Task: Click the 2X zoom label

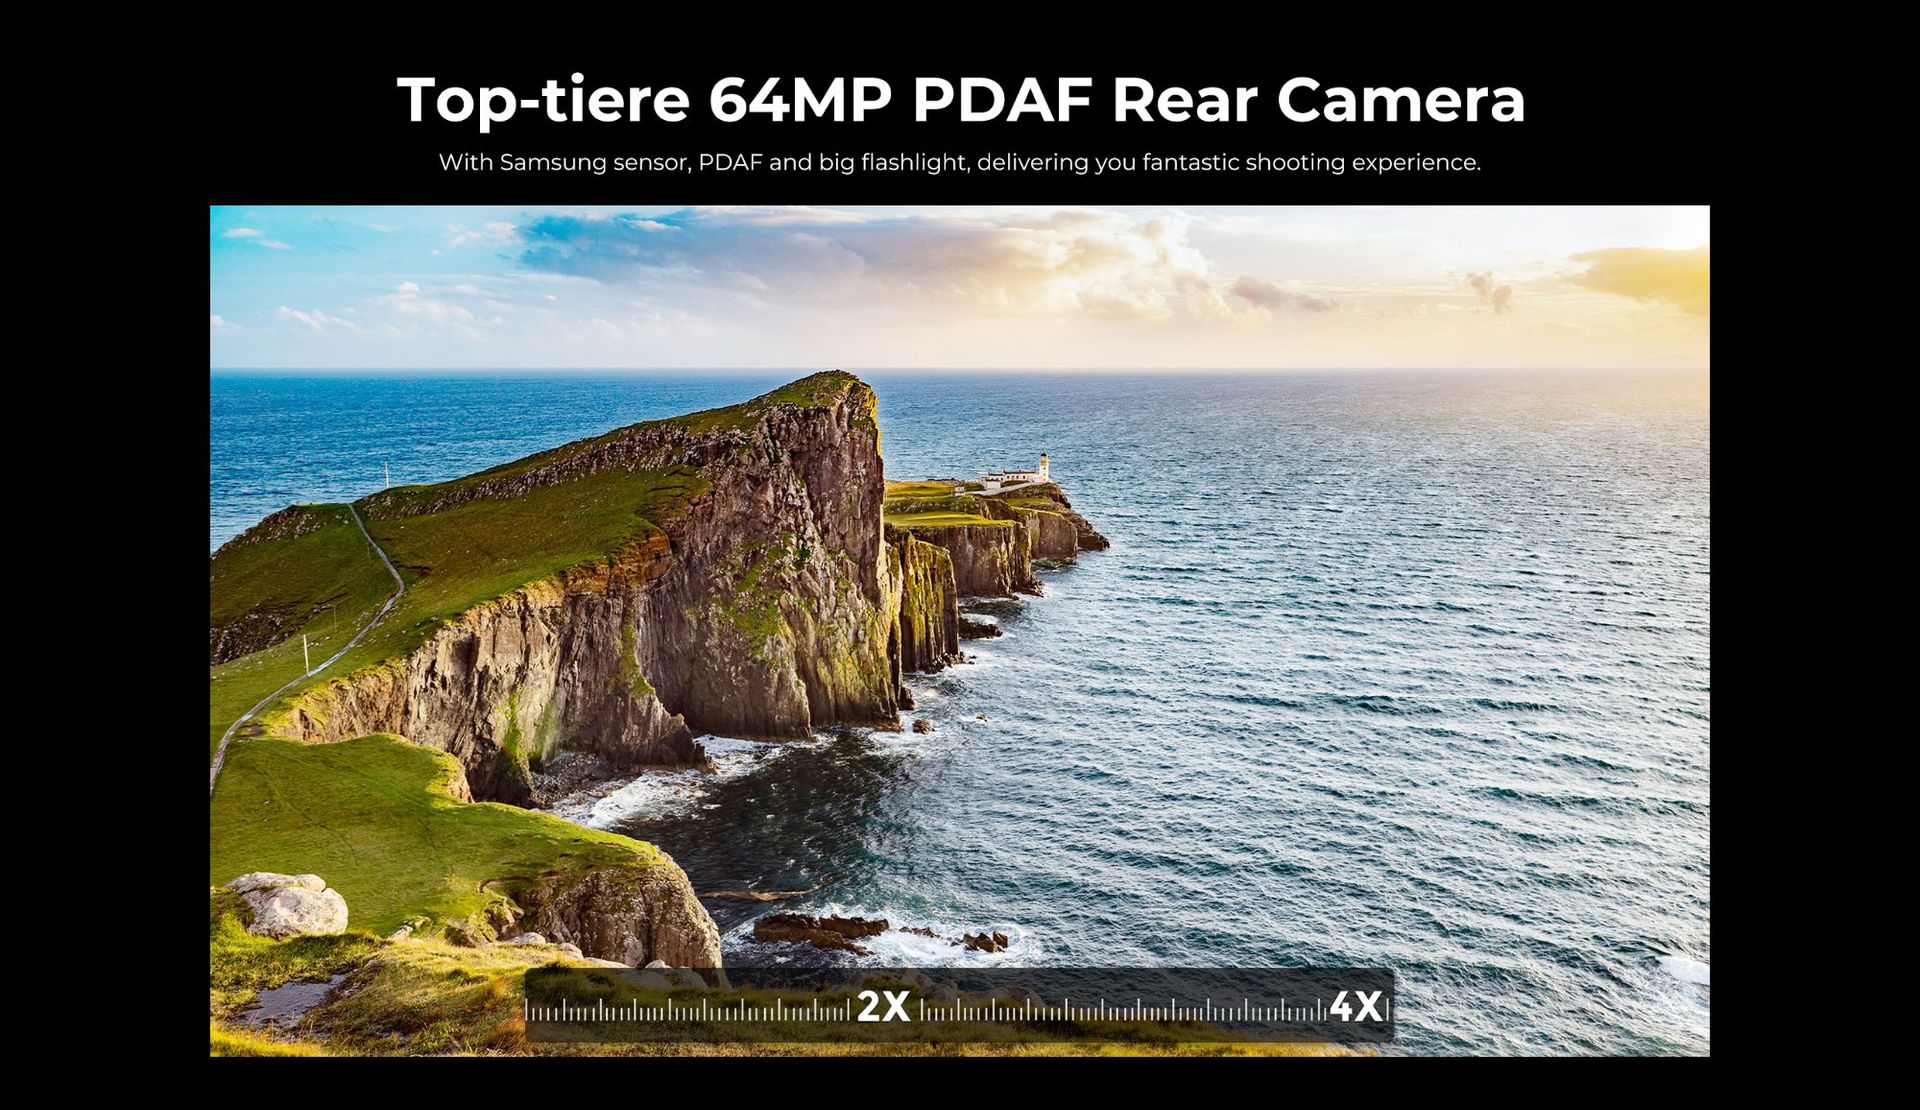Action: coord(884,1007)
